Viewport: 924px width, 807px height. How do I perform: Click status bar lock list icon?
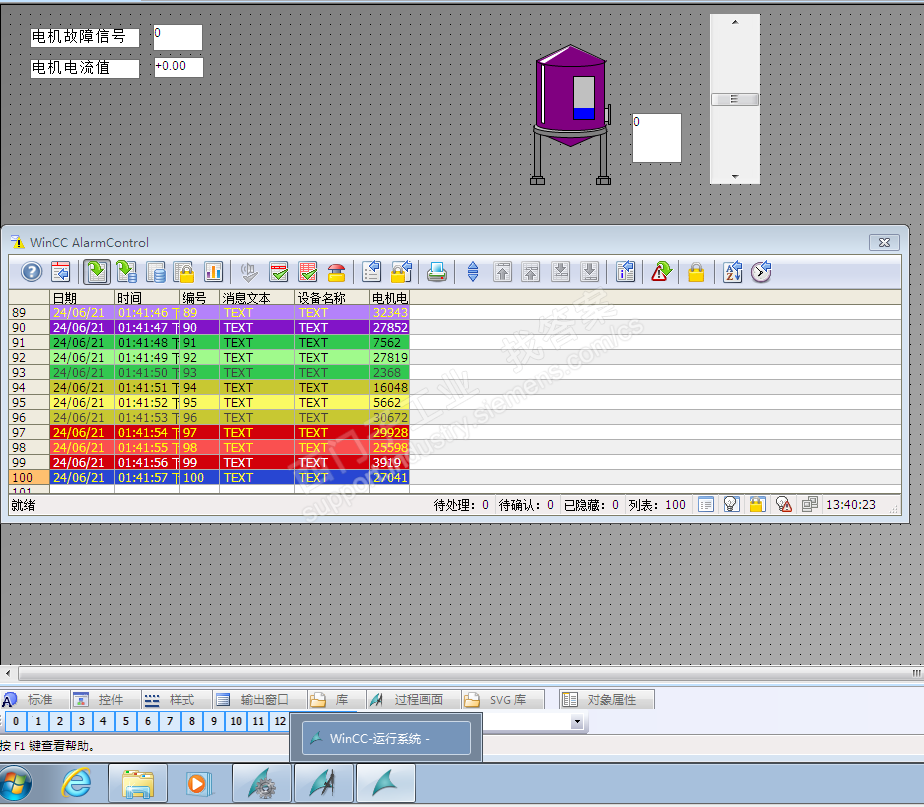[x=757, y=505]
